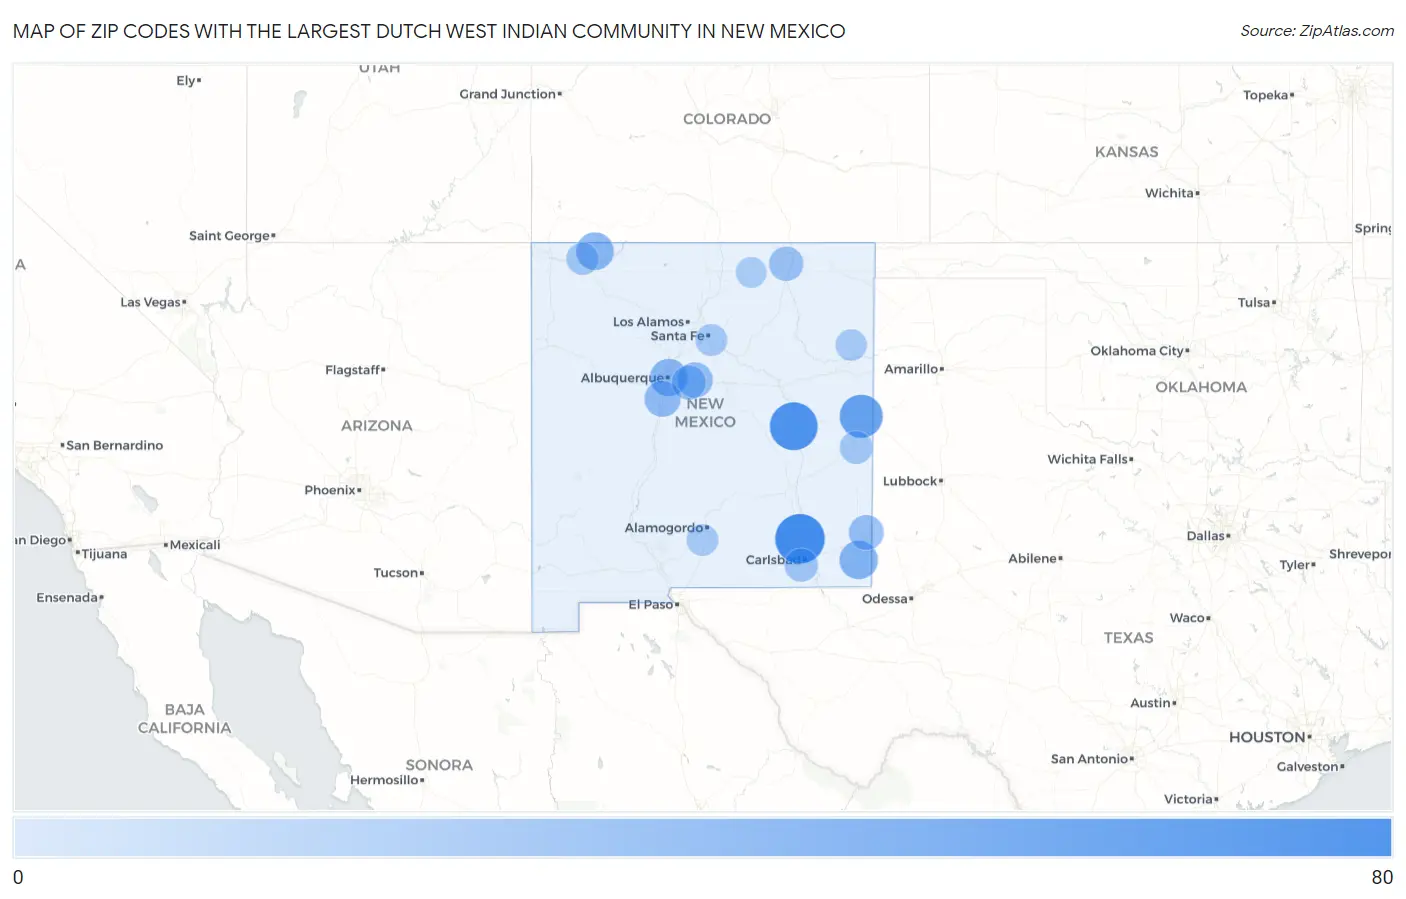This screenshot has width=1406, height=899.
Task: Click the legend minimum value 0
Action: click(18, 877)
